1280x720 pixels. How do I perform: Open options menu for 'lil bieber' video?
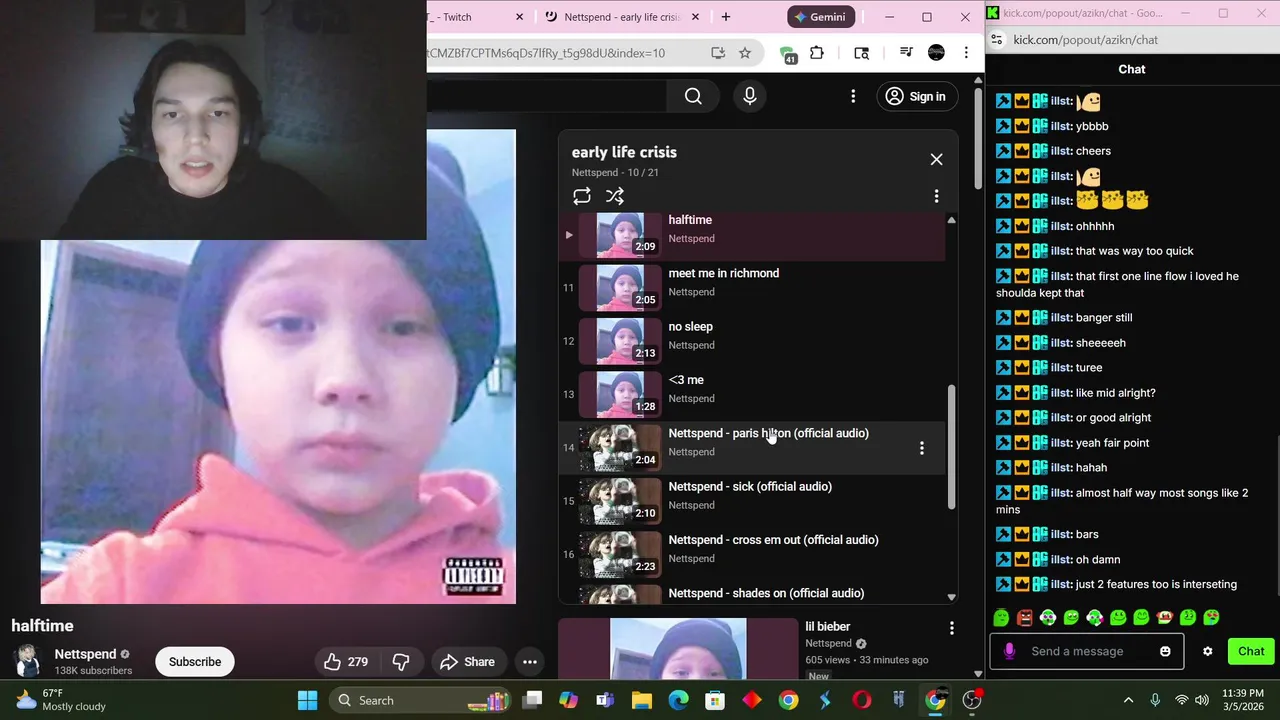951,628
